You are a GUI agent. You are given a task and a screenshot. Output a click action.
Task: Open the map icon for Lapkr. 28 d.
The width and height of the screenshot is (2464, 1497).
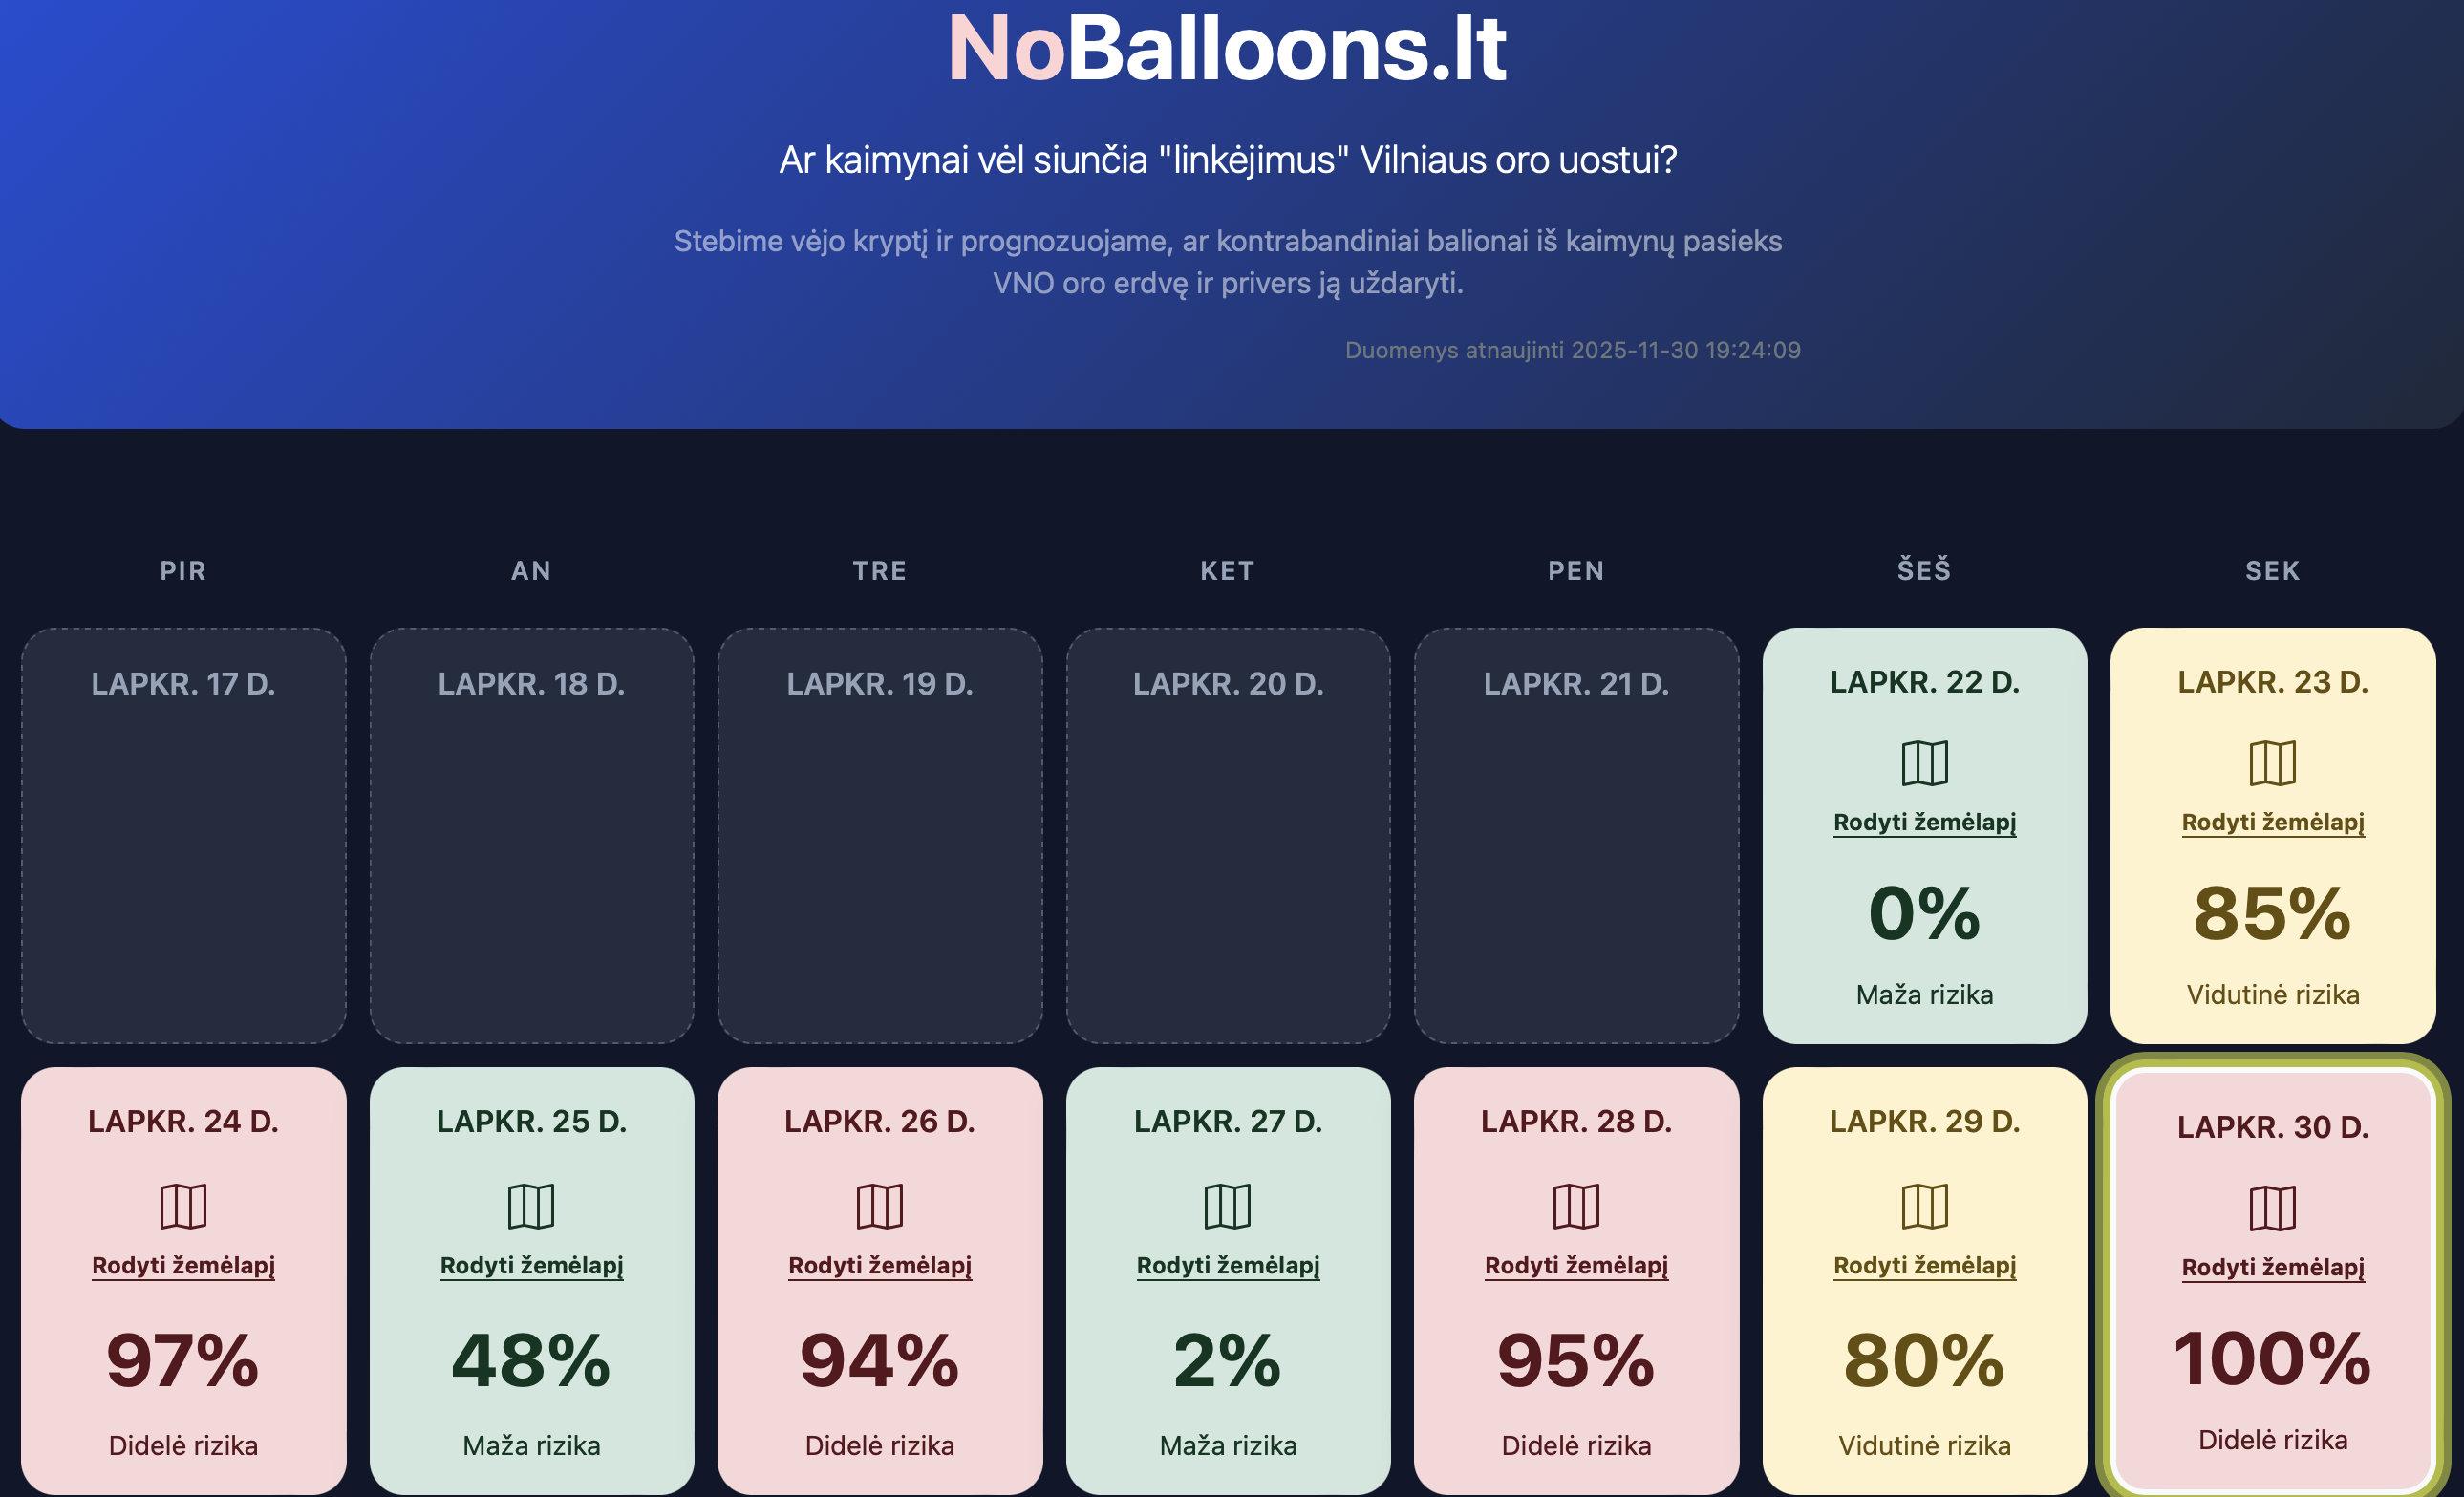[x=1576, y=1206]
